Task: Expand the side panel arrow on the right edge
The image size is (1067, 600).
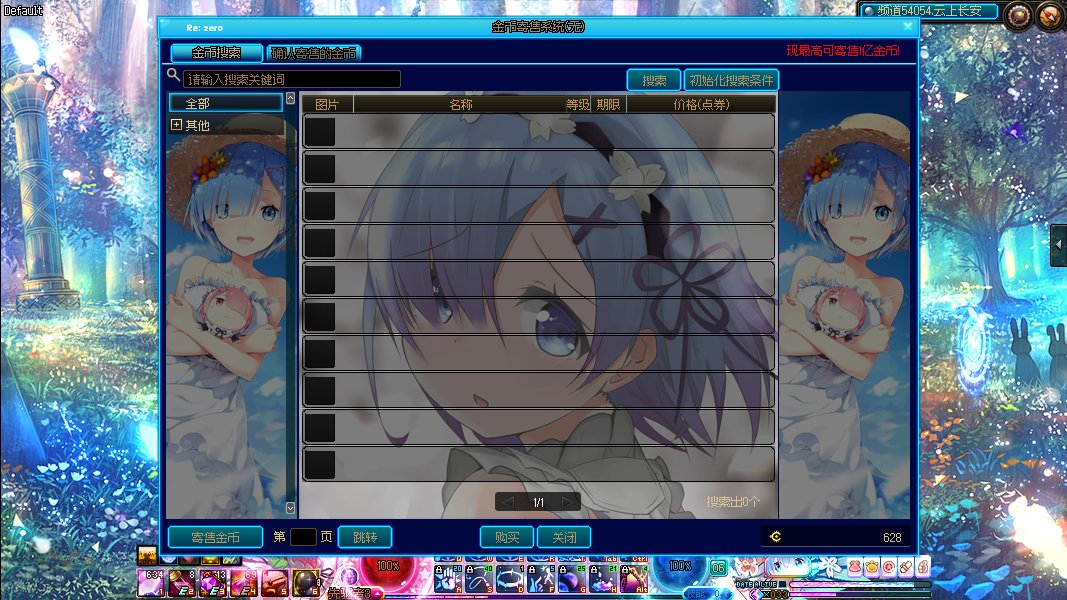Action: coord(1059,244)
